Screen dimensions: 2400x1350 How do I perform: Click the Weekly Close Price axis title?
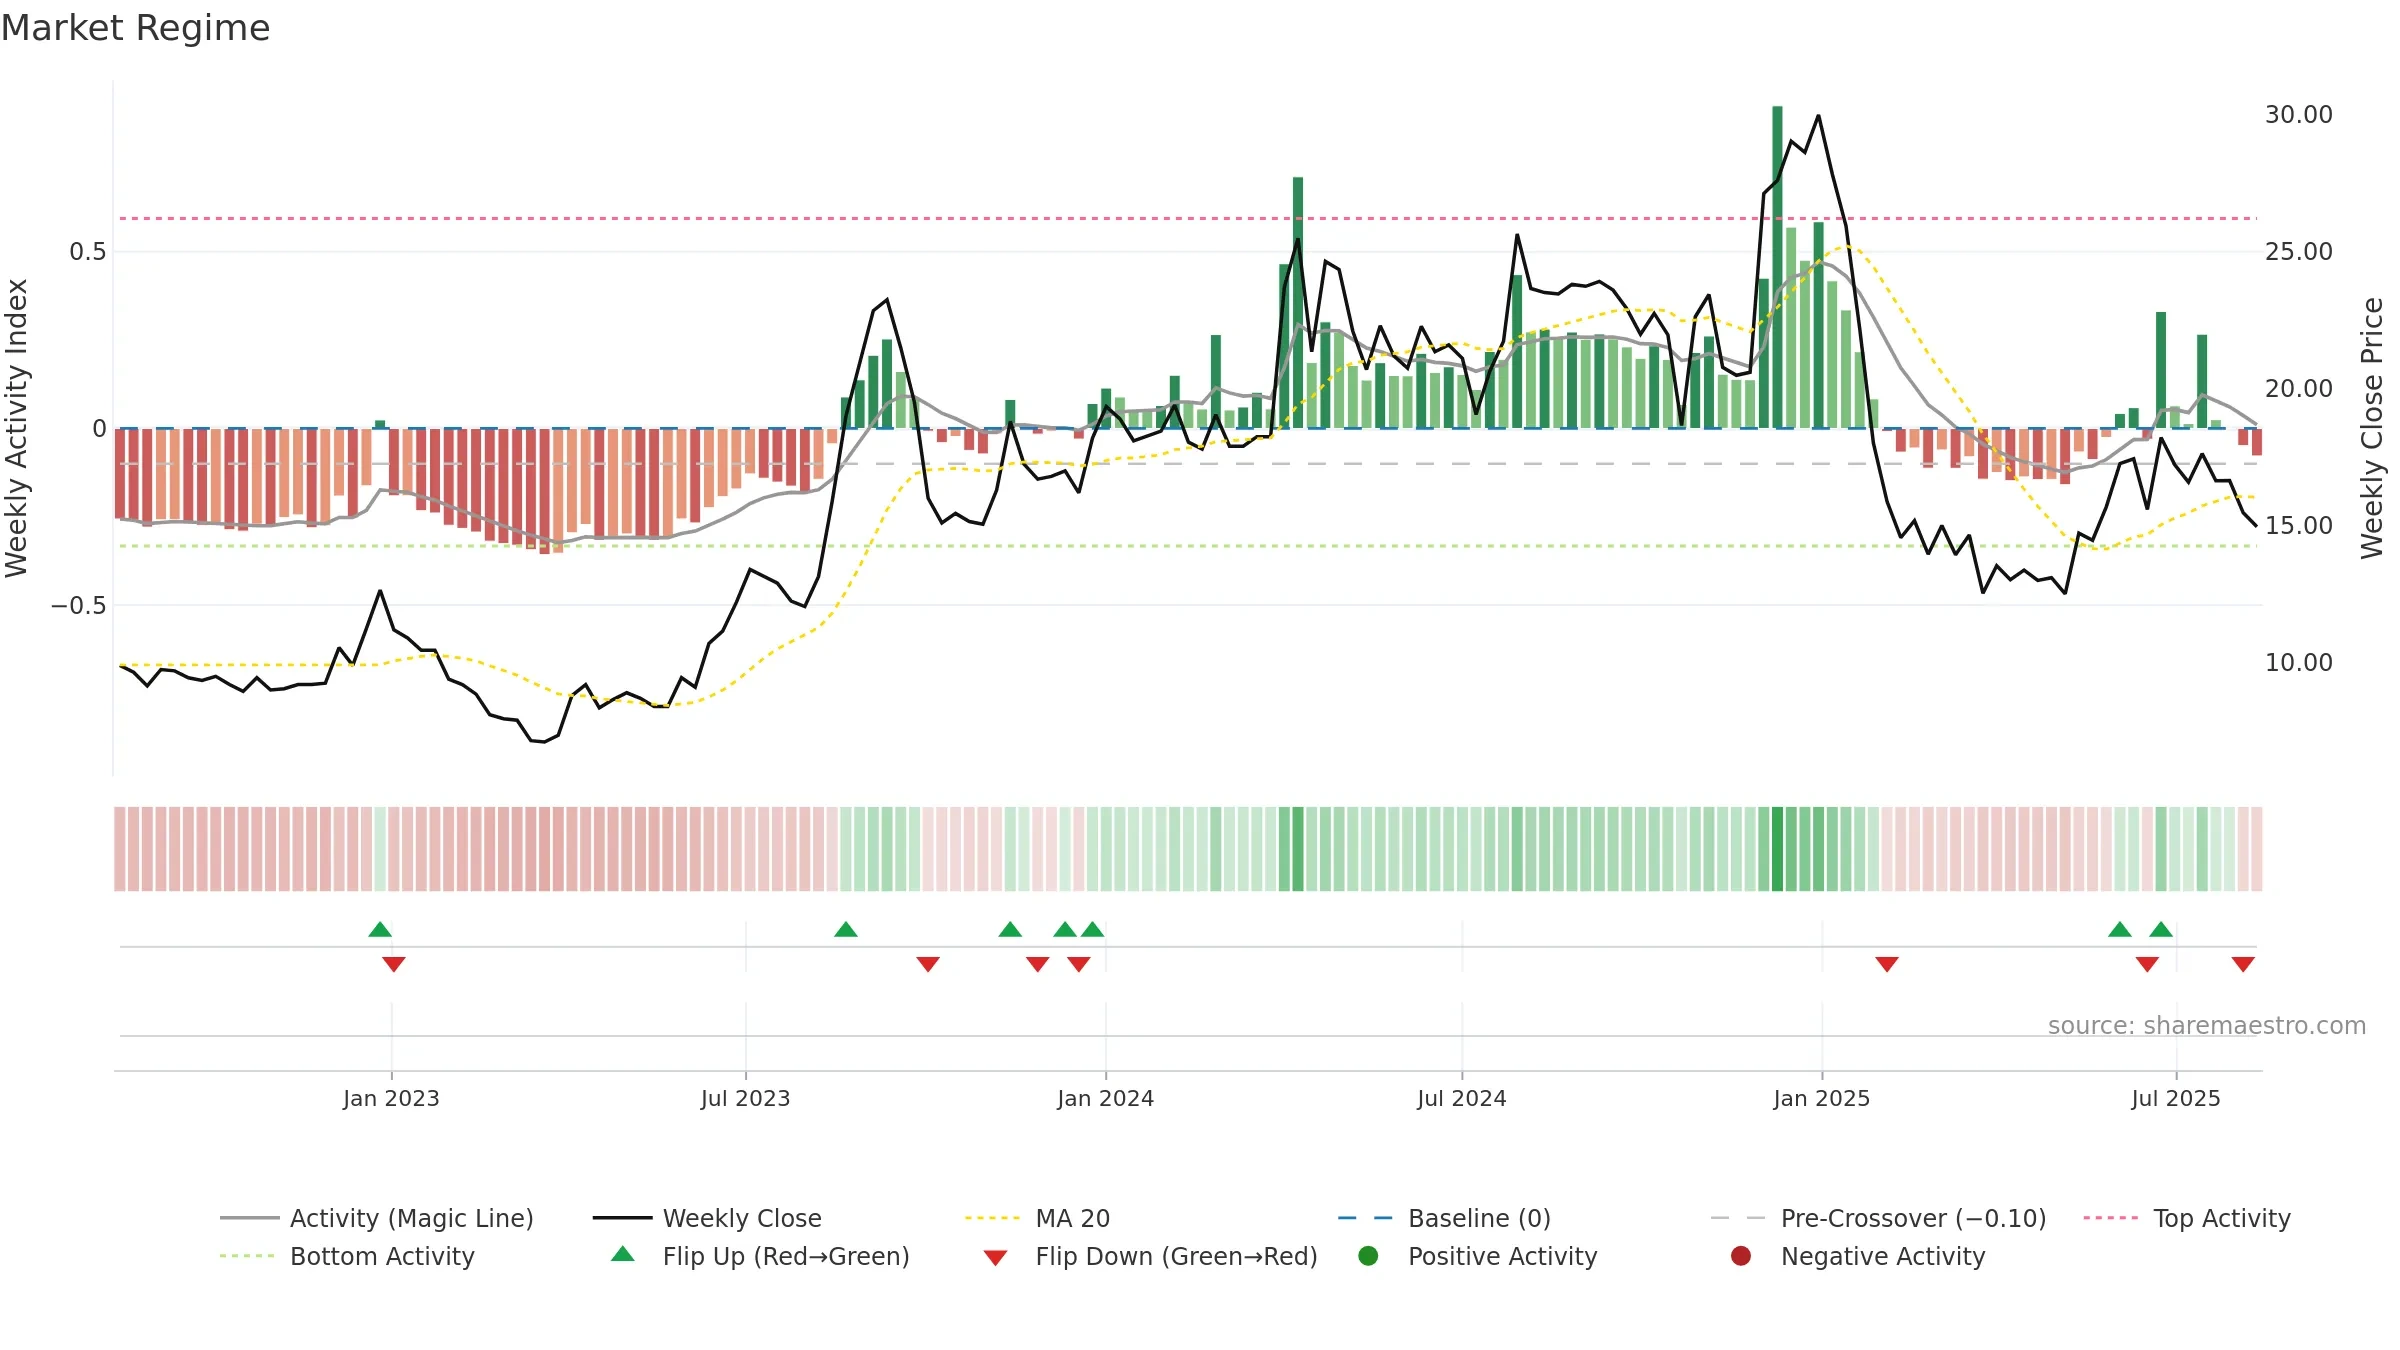point(2372,428)
